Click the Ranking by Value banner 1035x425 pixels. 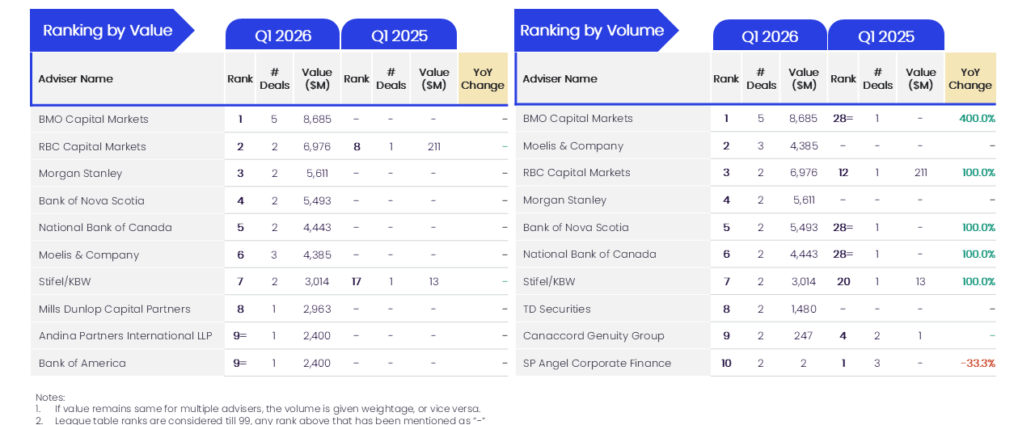point(107,31)
